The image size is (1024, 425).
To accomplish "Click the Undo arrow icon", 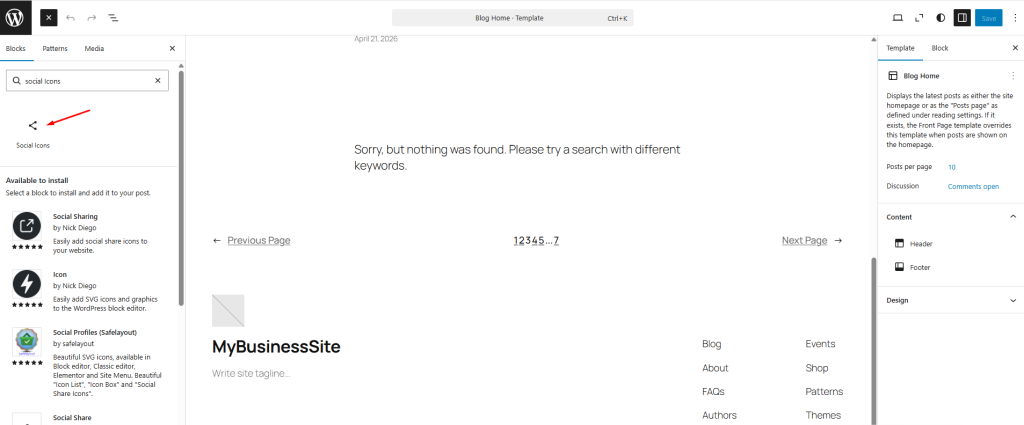I will [x=71, y=18].
